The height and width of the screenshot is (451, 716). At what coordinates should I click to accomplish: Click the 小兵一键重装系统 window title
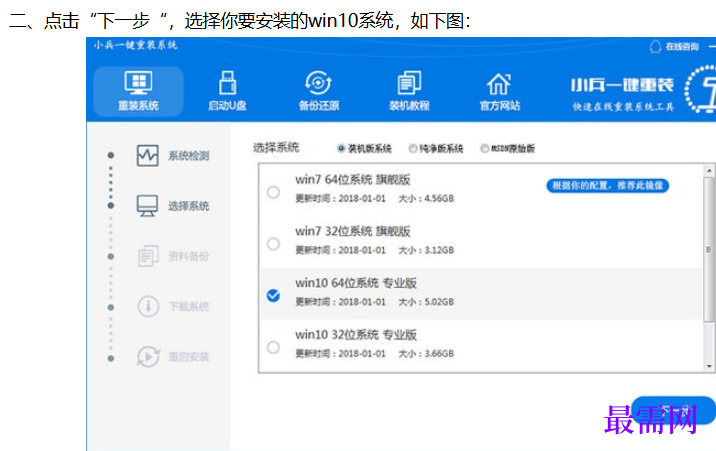(x=136, y=45)
